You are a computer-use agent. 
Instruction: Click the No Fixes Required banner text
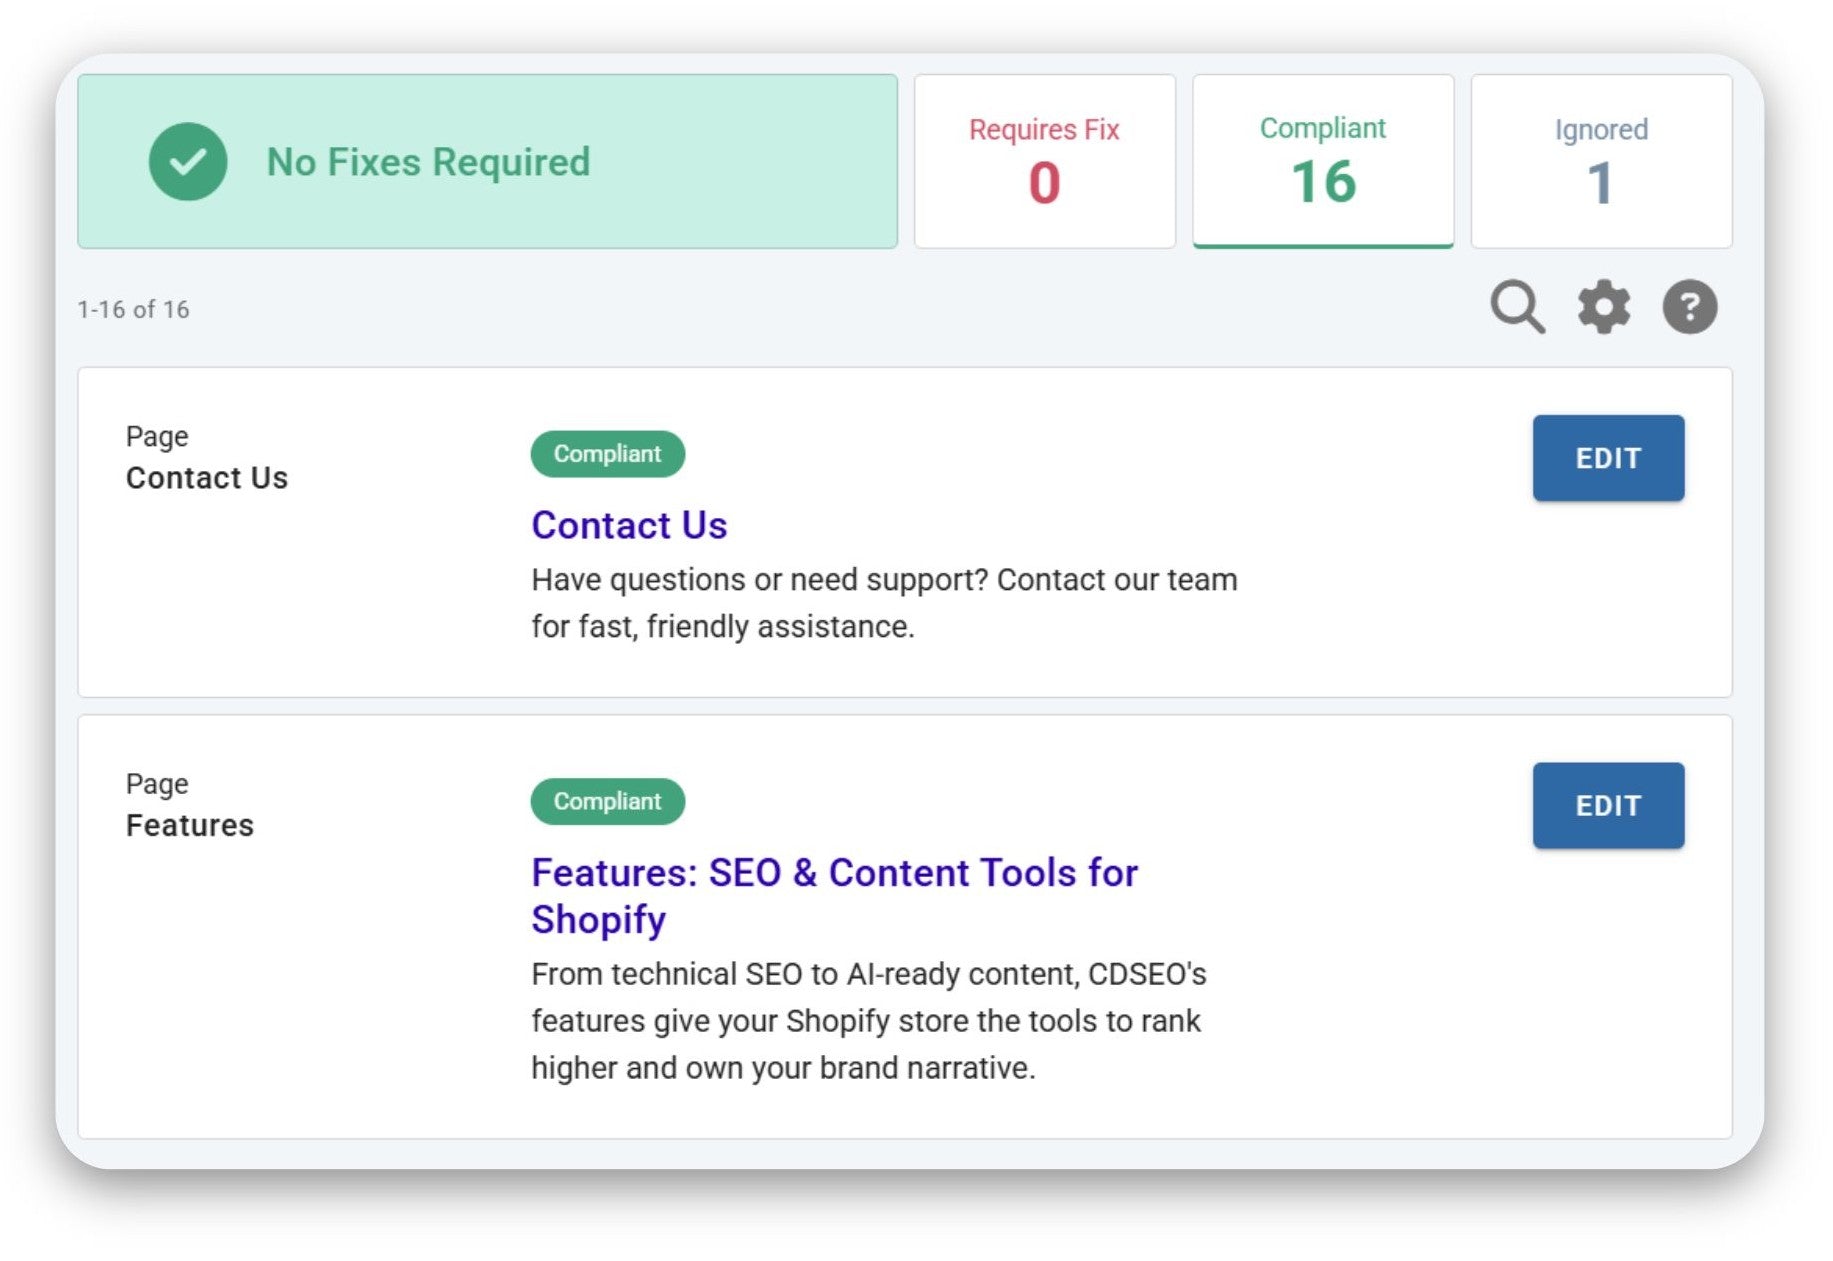pos(428,162)
